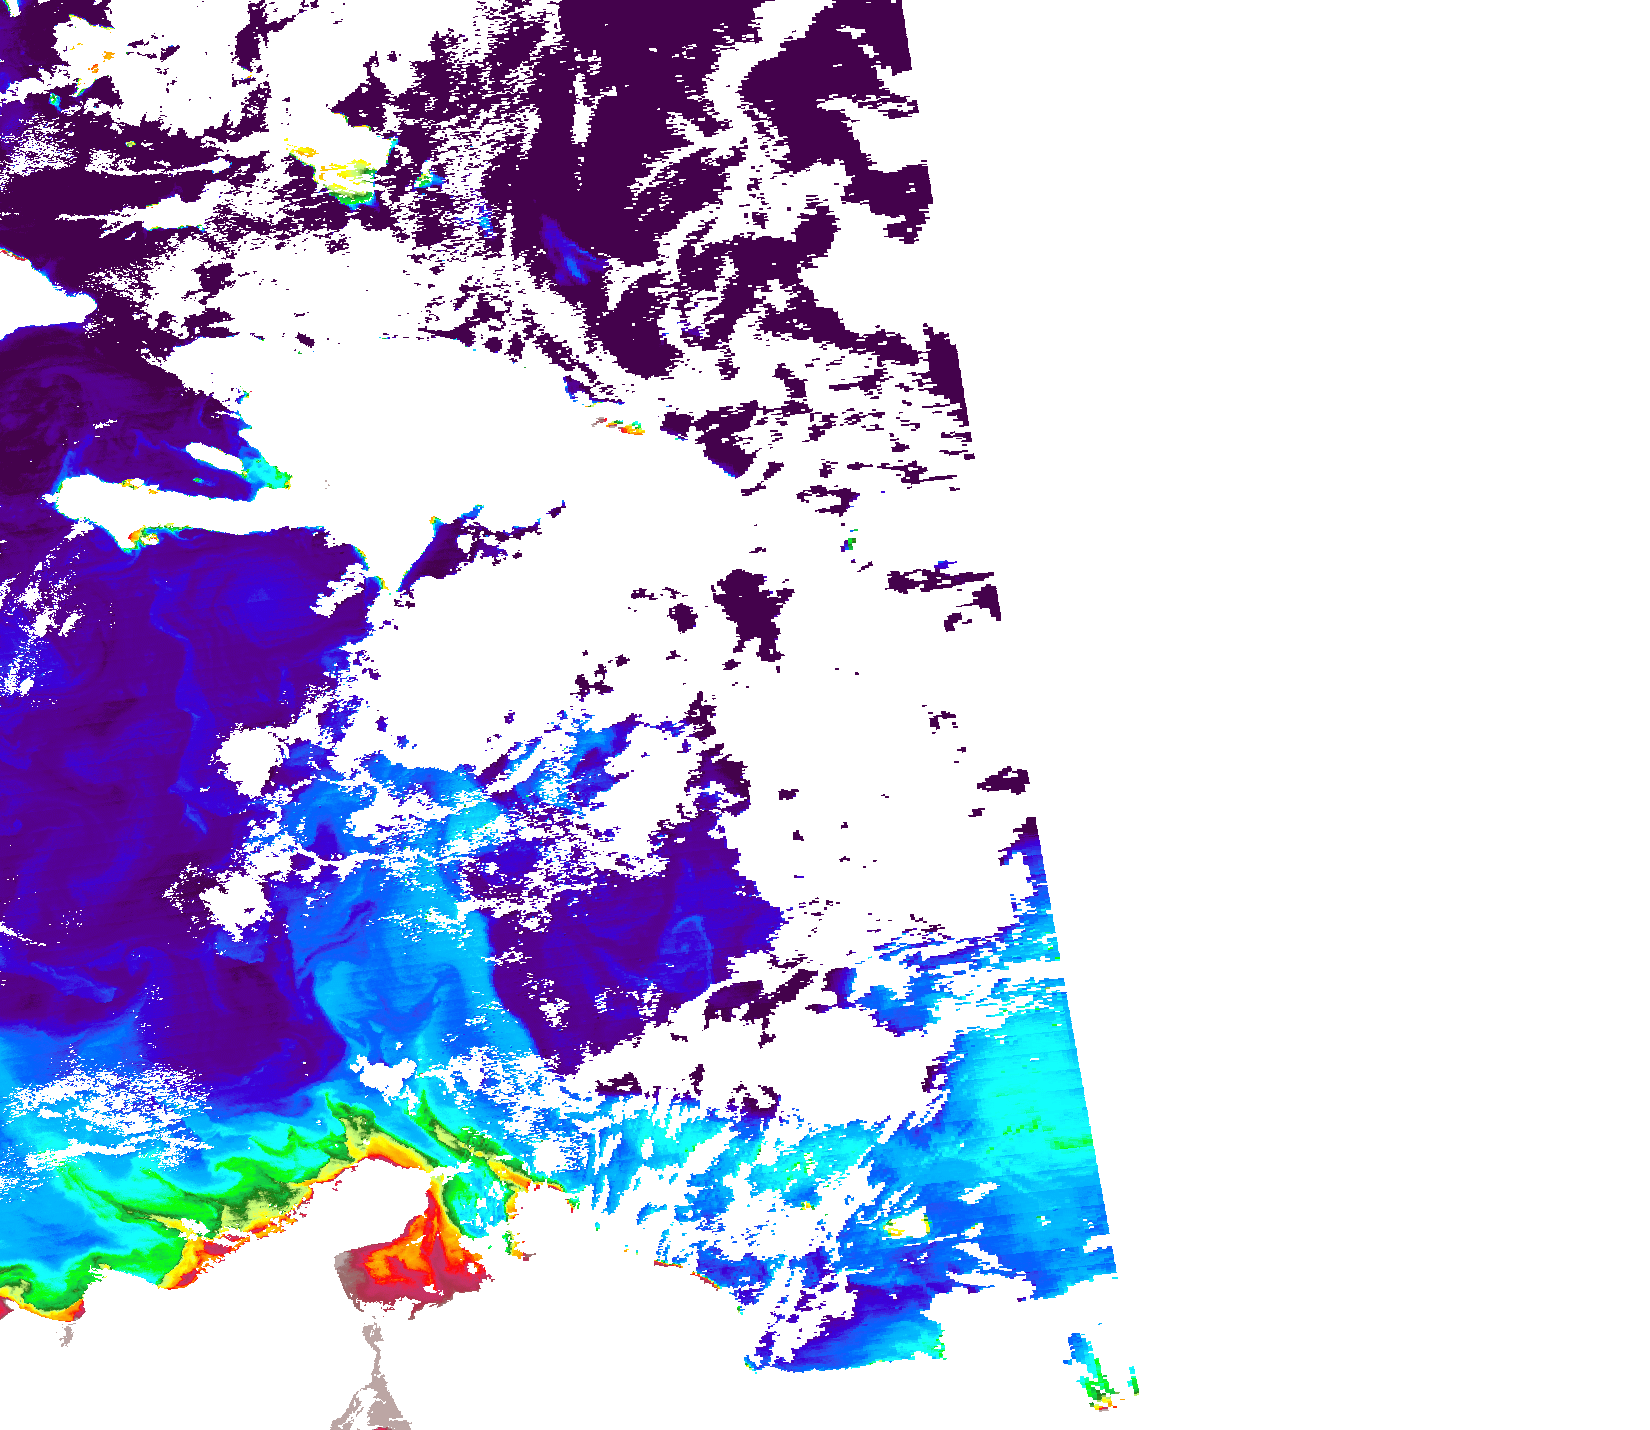
Task: Pick the small yellow spot in cyan region
Action: (908, 1226)
